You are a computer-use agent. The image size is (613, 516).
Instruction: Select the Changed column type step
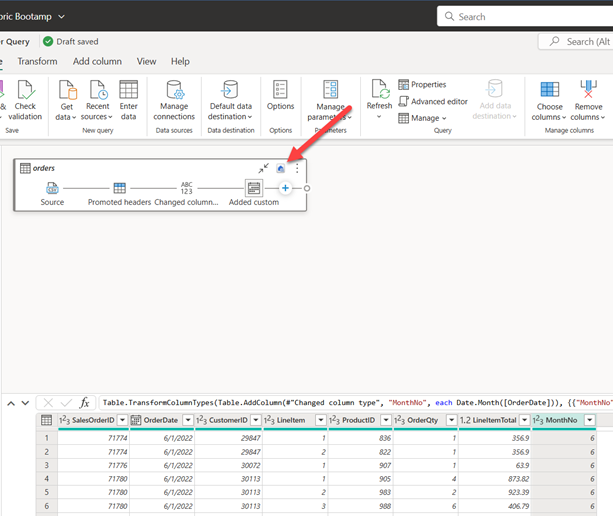click(x=186, y=194)
